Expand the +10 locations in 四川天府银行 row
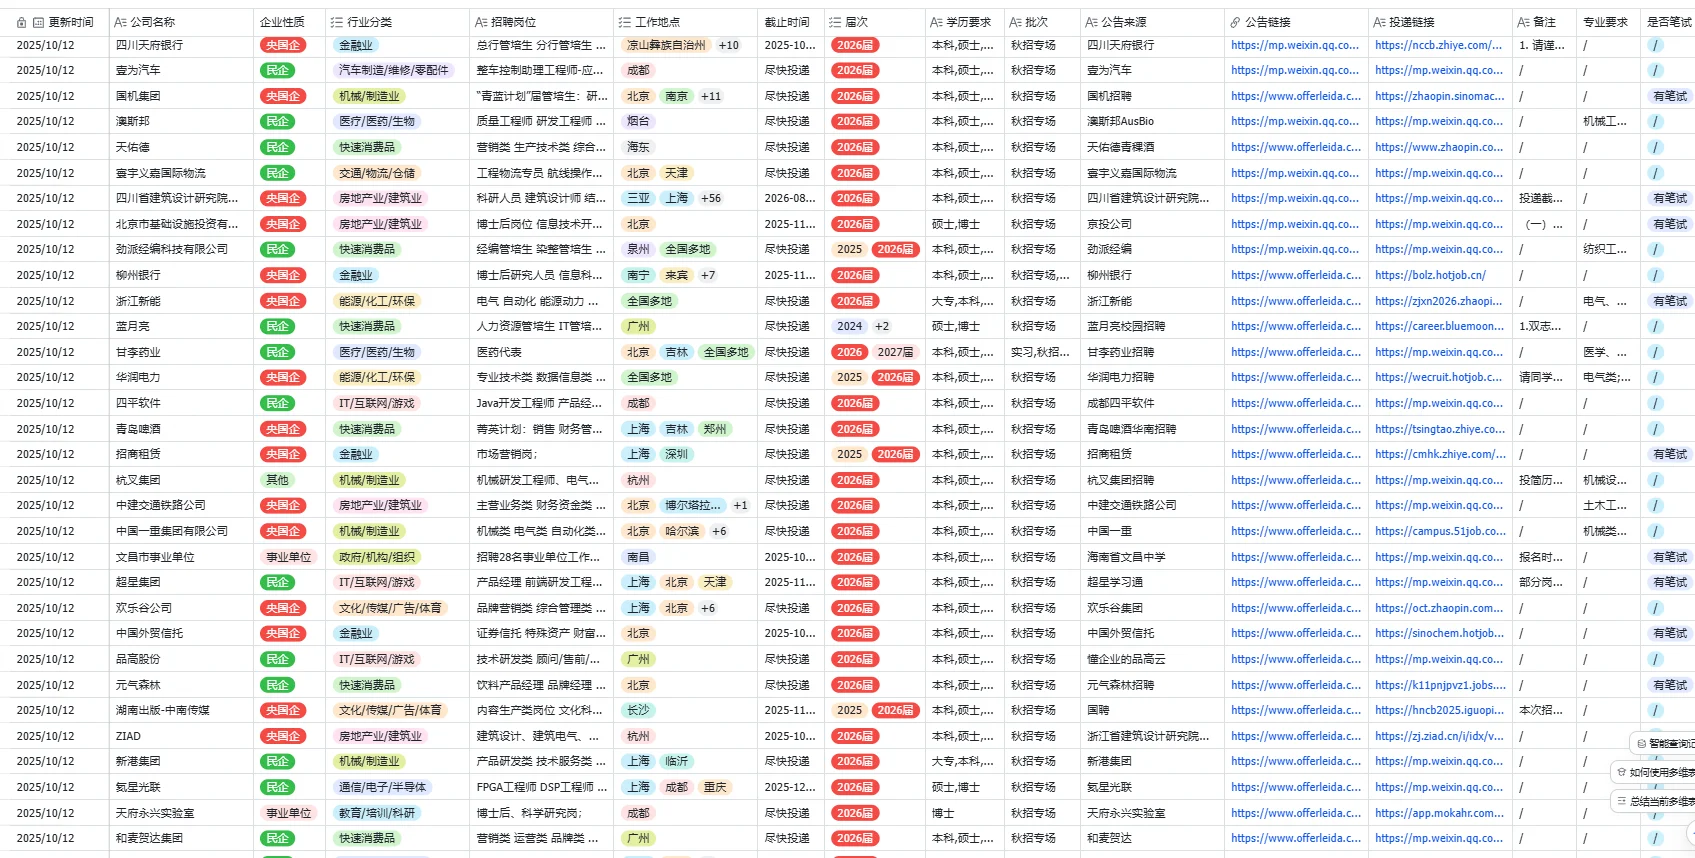 pyautogui.click(x=729, y=45)
